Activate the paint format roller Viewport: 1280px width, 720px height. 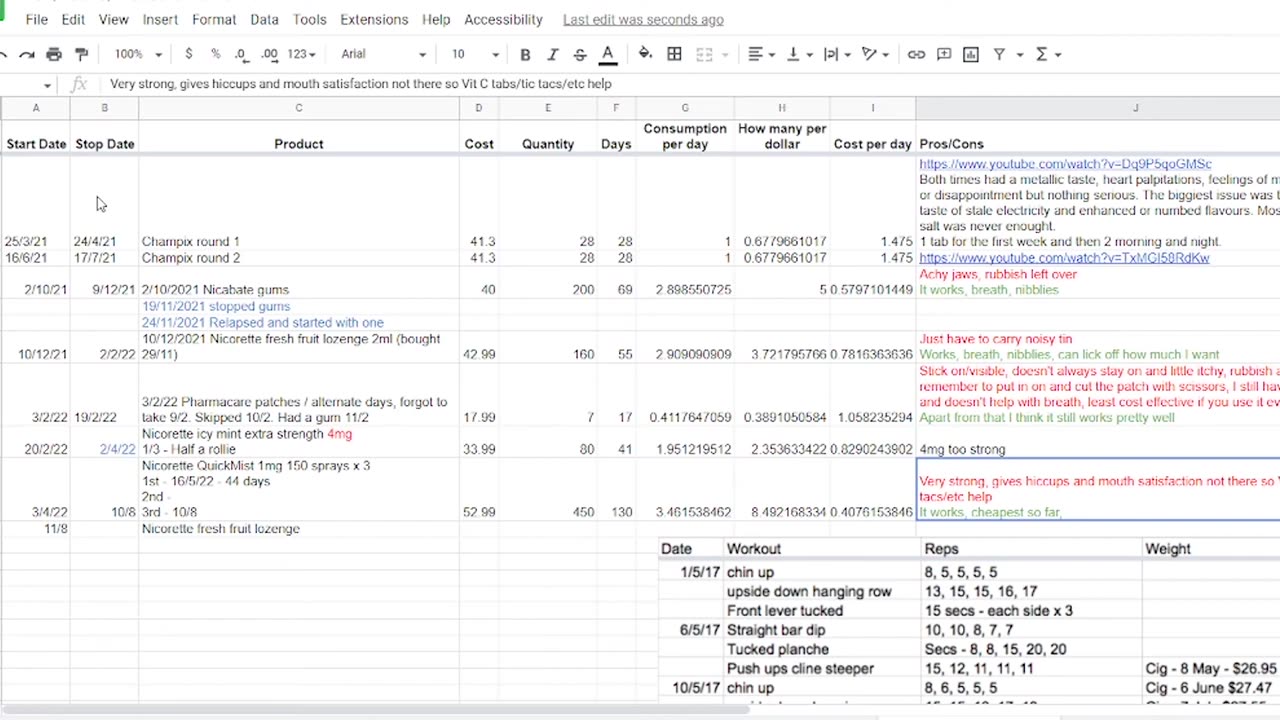pos(81,54)
